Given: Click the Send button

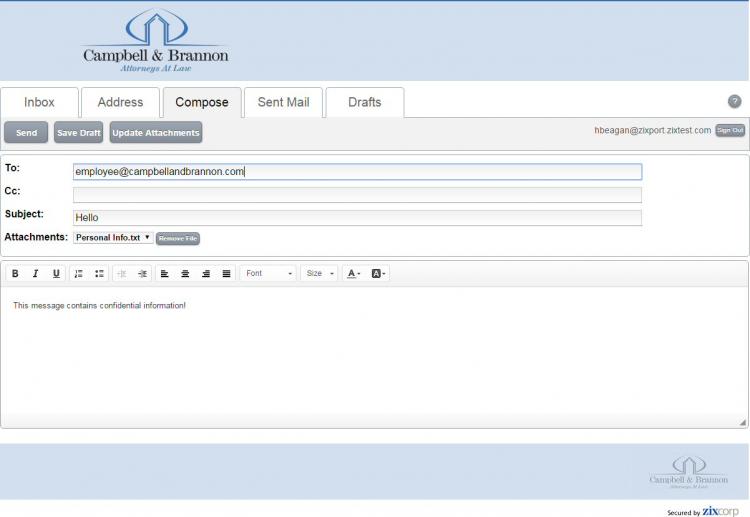Looking at the screenshot, I should tap(26, 133).
